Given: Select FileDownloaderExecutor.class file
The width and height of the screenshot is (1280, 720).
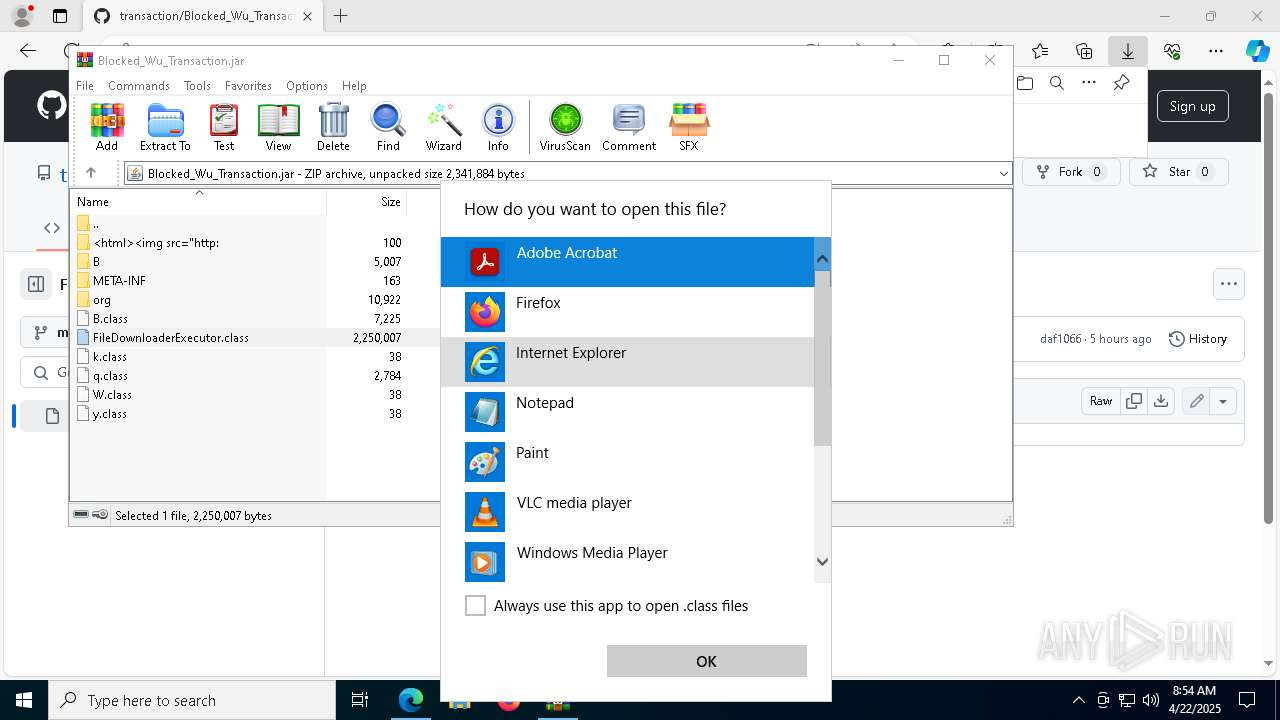Looking at the screenshot, I should coord(170,338).
